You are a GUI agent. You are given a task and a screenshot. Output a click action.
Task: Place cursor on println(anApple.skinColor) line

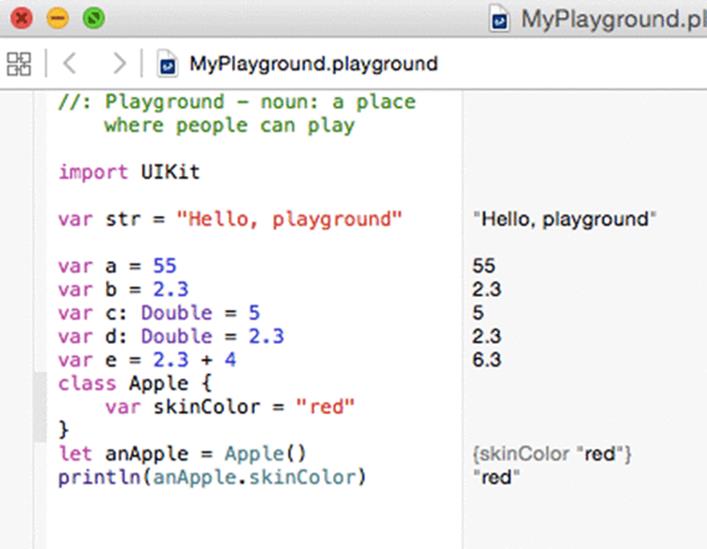(x=212, y=477)
